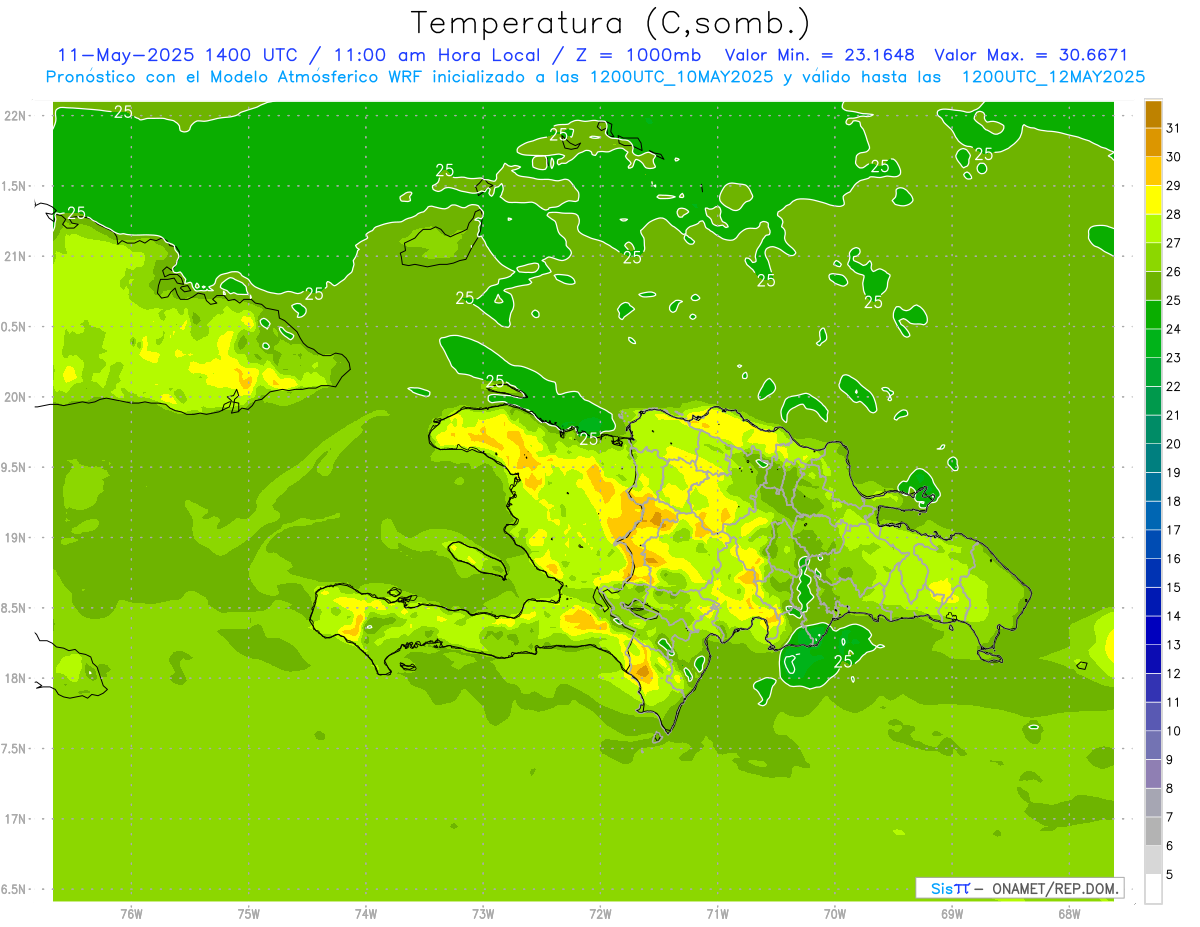Image resolution: width=1200 pixels, height=927 pixels.
Task: Click the color scale label "17"
Action: 1174,530
